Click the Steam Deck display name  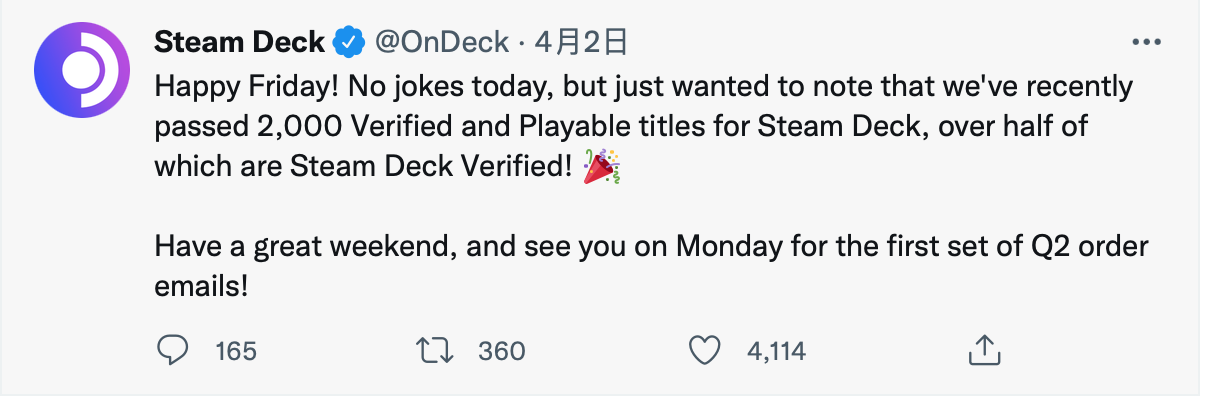point(240,42)
